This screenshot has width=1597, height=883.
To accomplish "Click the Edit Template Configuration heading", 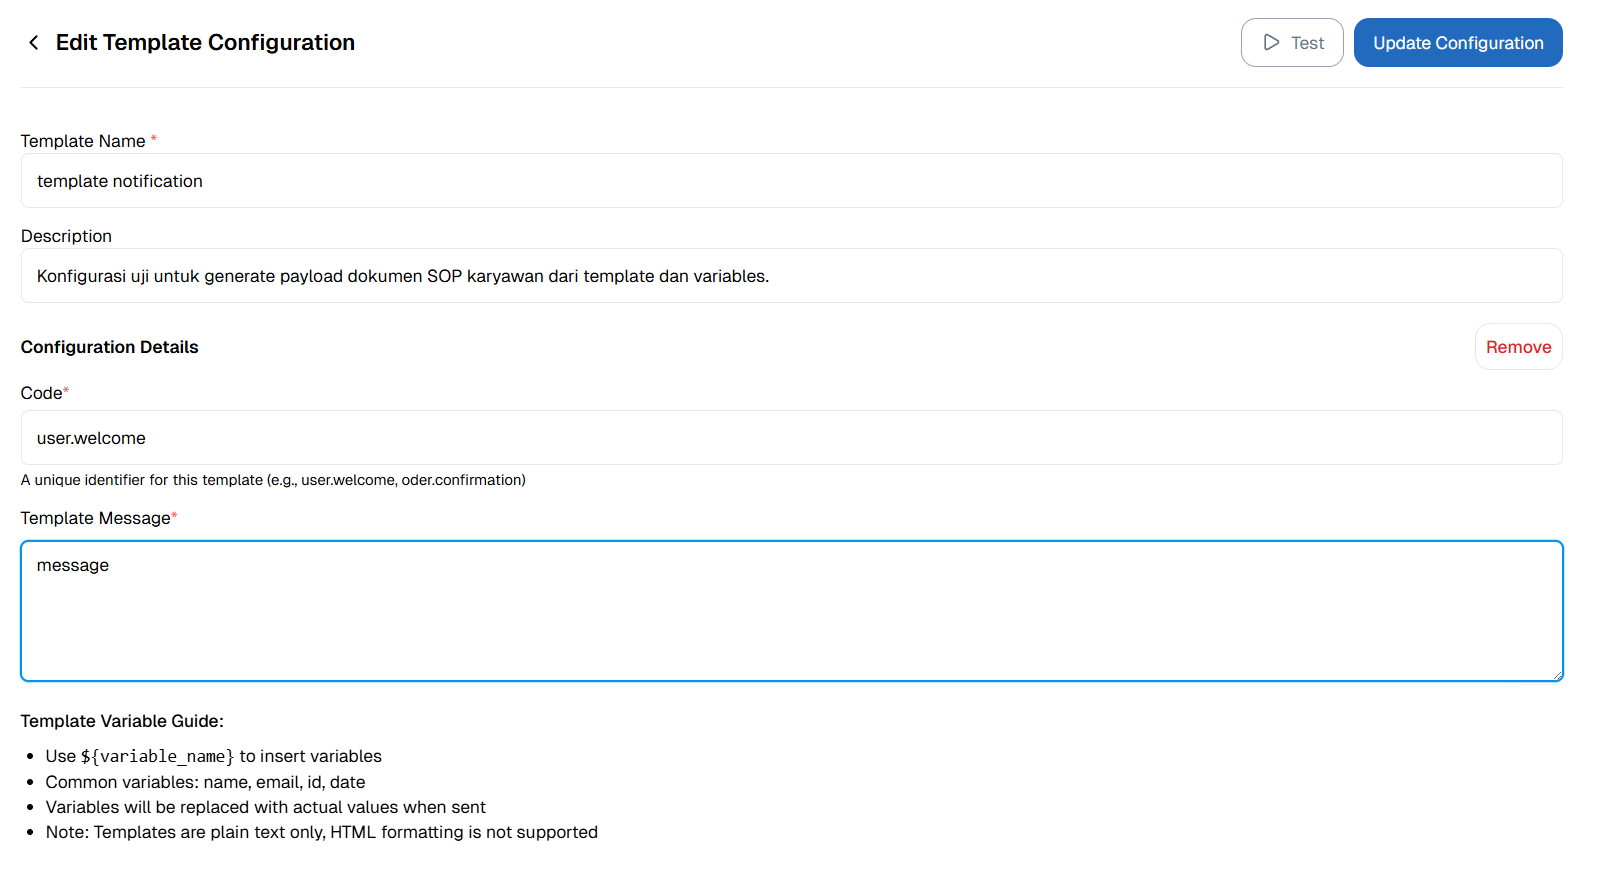I will pos(205,42).
